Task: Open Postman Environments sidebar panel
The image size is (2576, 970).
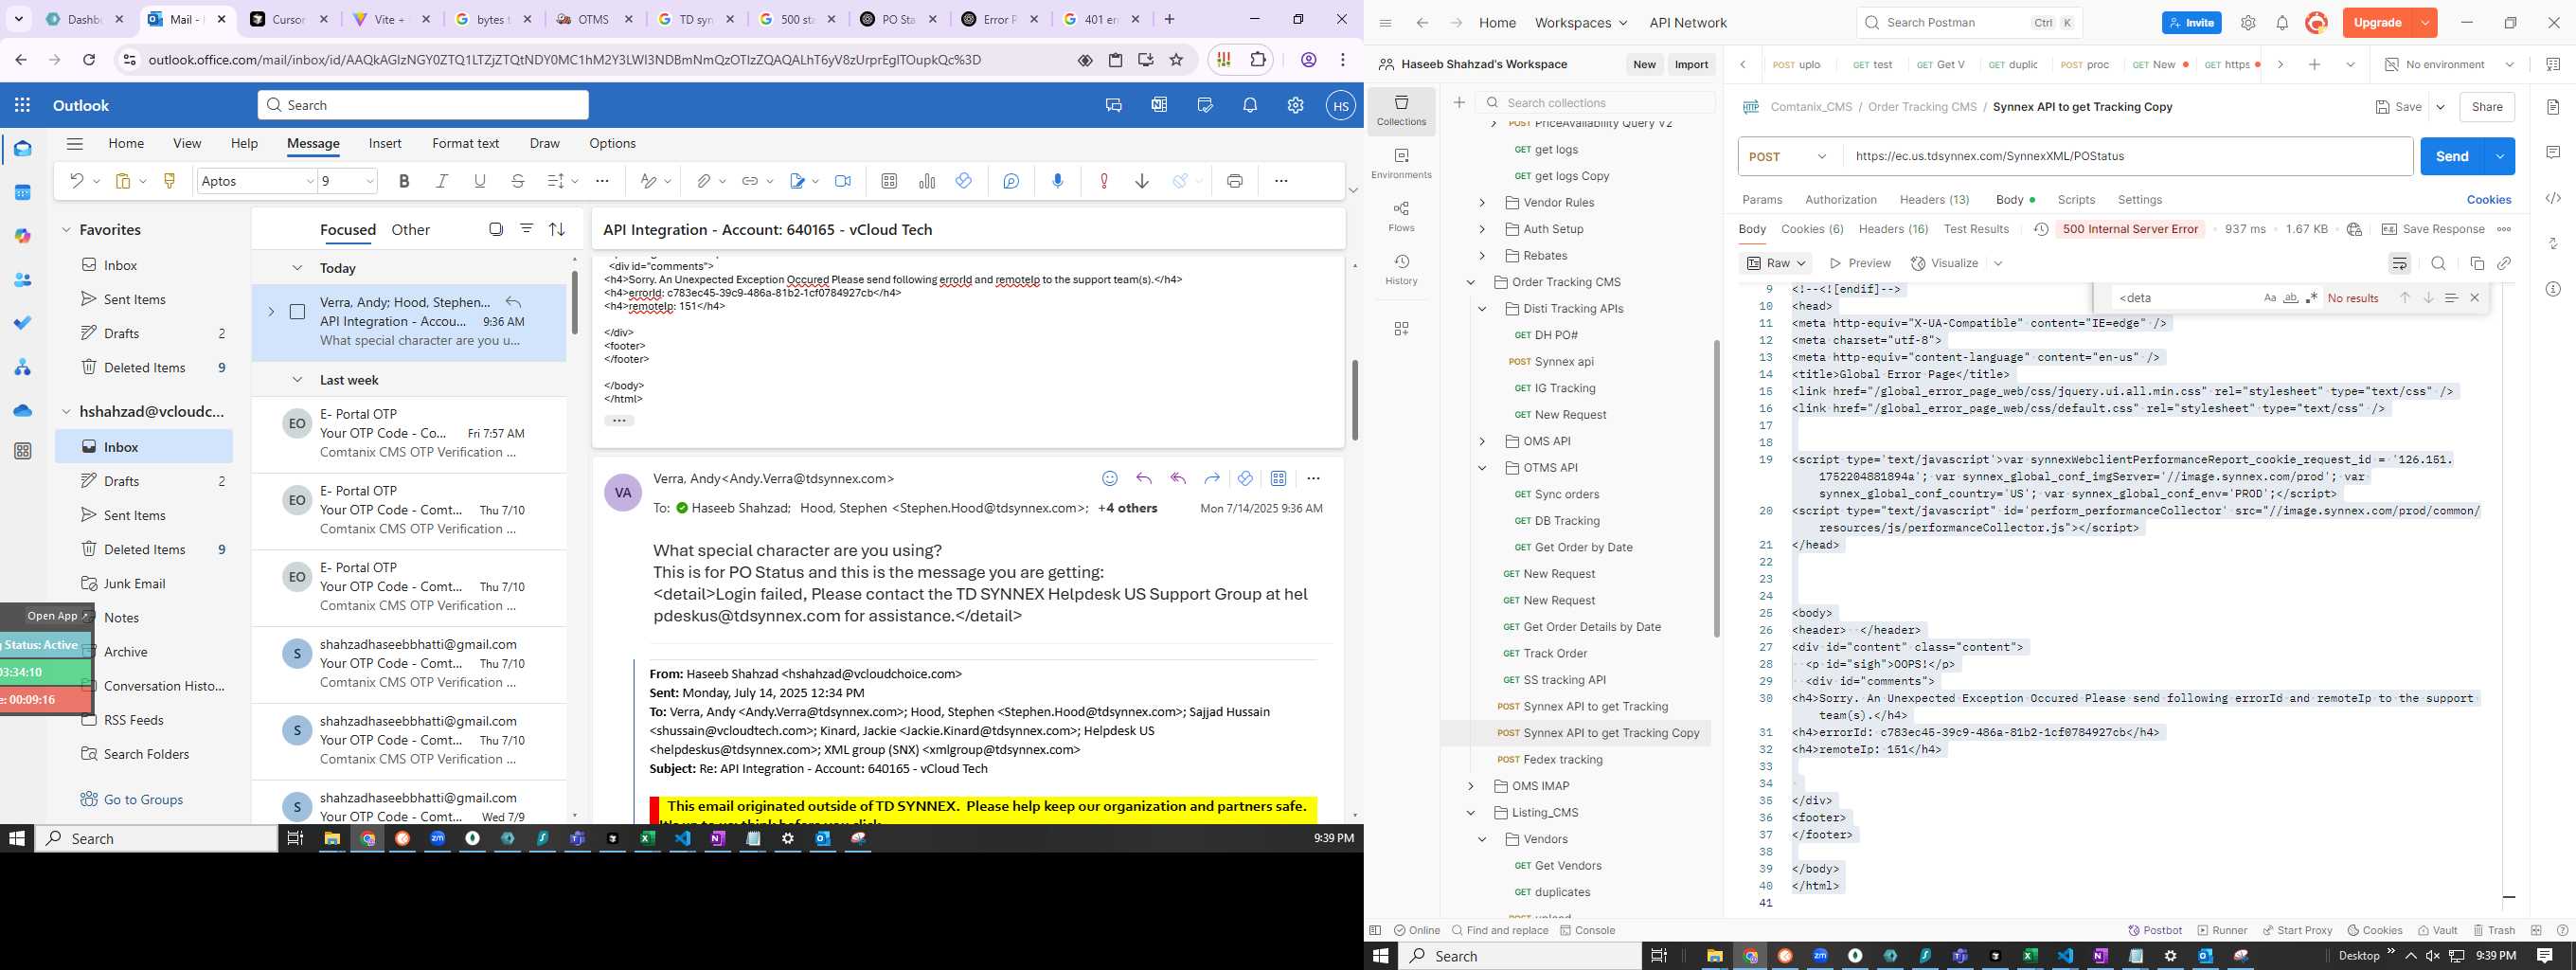Action: click(1401, 164)
